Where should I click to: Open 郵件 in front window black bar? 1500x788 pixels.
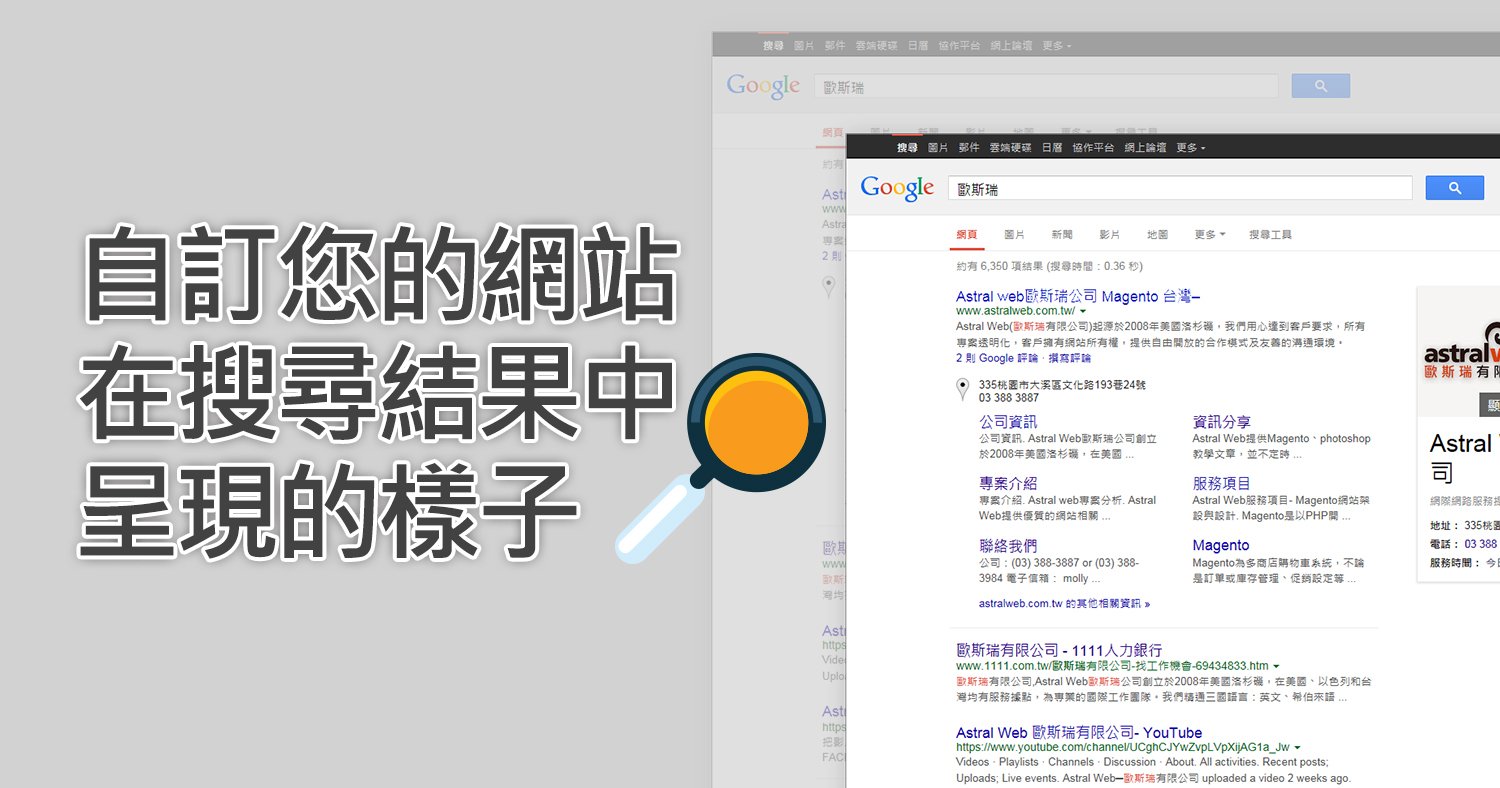(969, 148)
